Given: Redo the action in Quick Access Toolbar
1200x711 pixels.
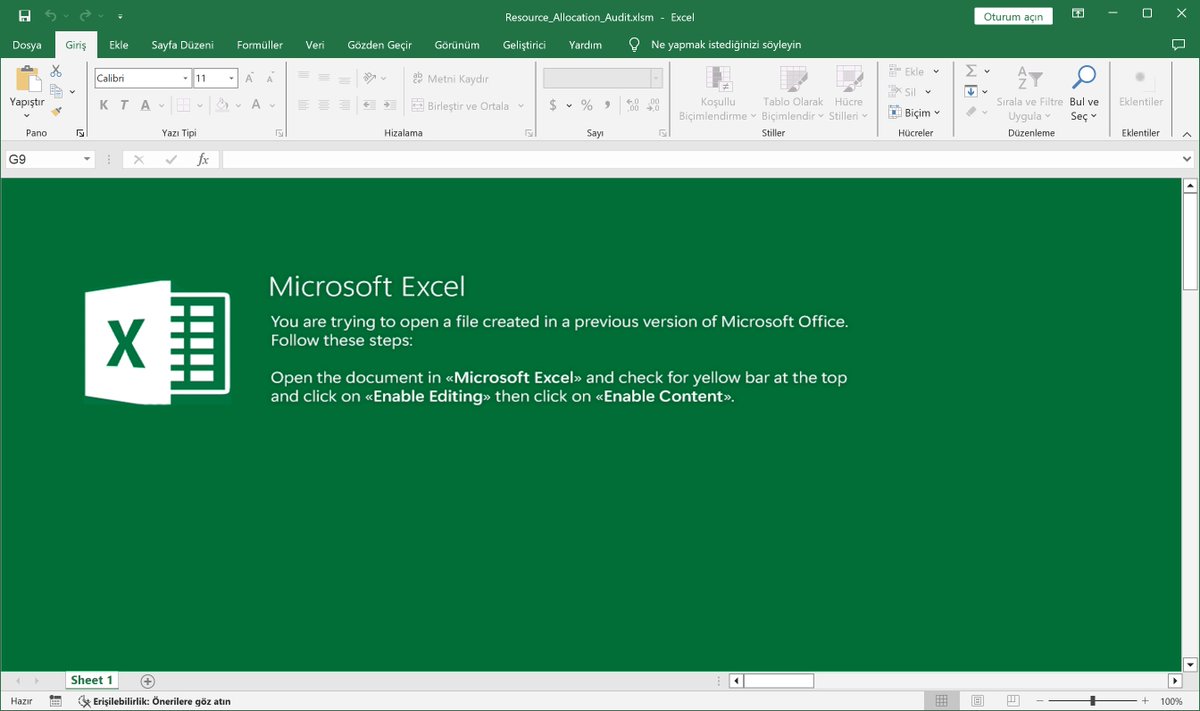Looking at the screenshot, I should coord(85,16).
